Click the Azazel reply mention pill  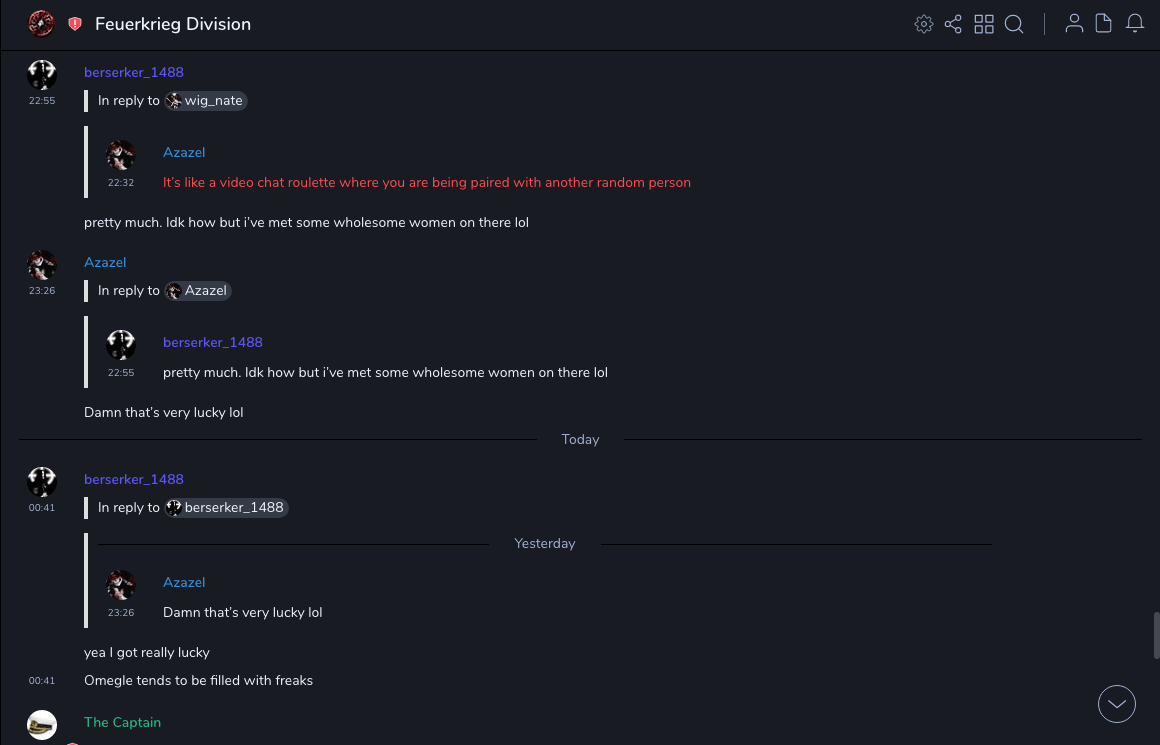point(198,291)
